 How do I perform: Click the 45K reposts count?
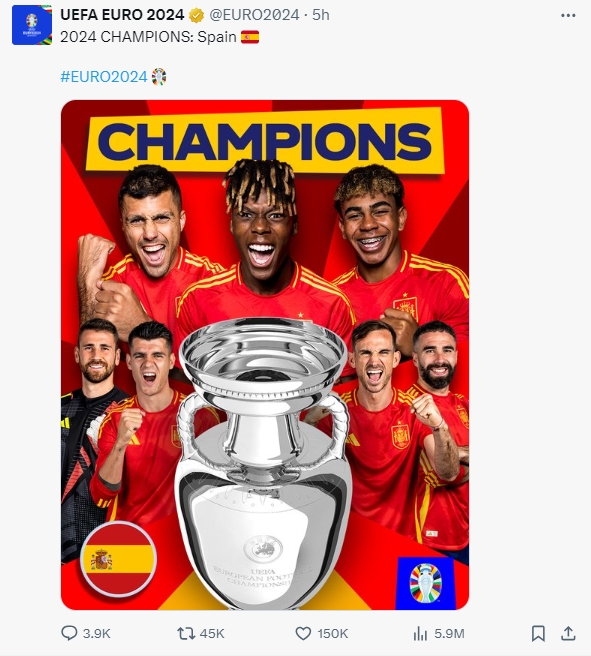[212, 633]
